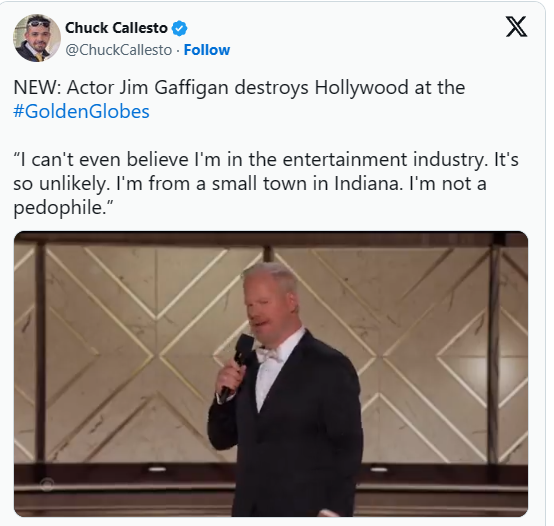Click the microphone held in the video

(237, 364)
